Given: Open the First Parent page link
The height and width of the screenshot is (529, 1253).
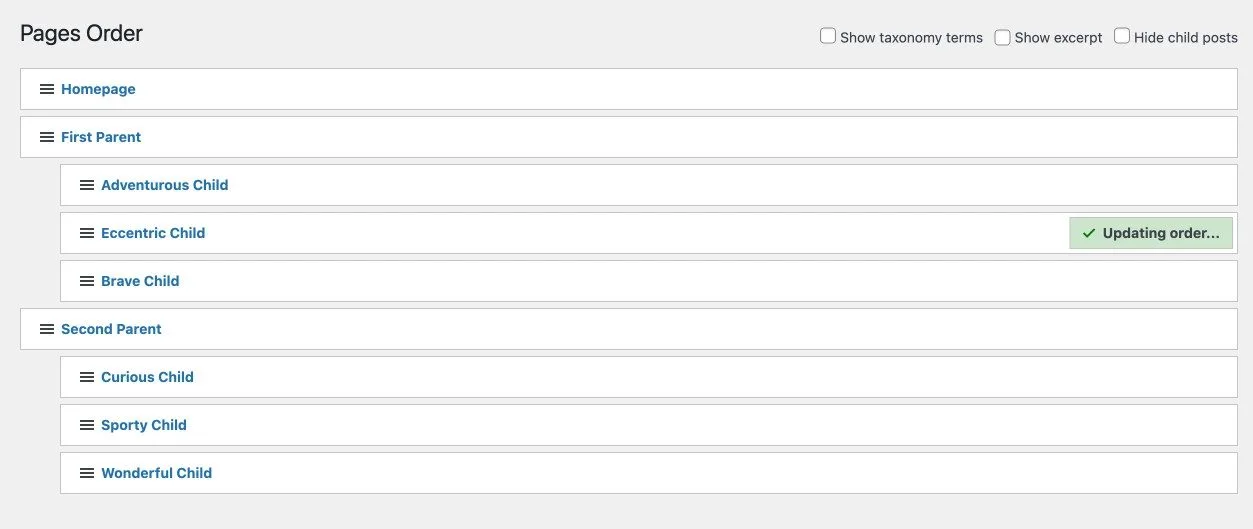Looking at the screenshot, I should click(101, 137).
